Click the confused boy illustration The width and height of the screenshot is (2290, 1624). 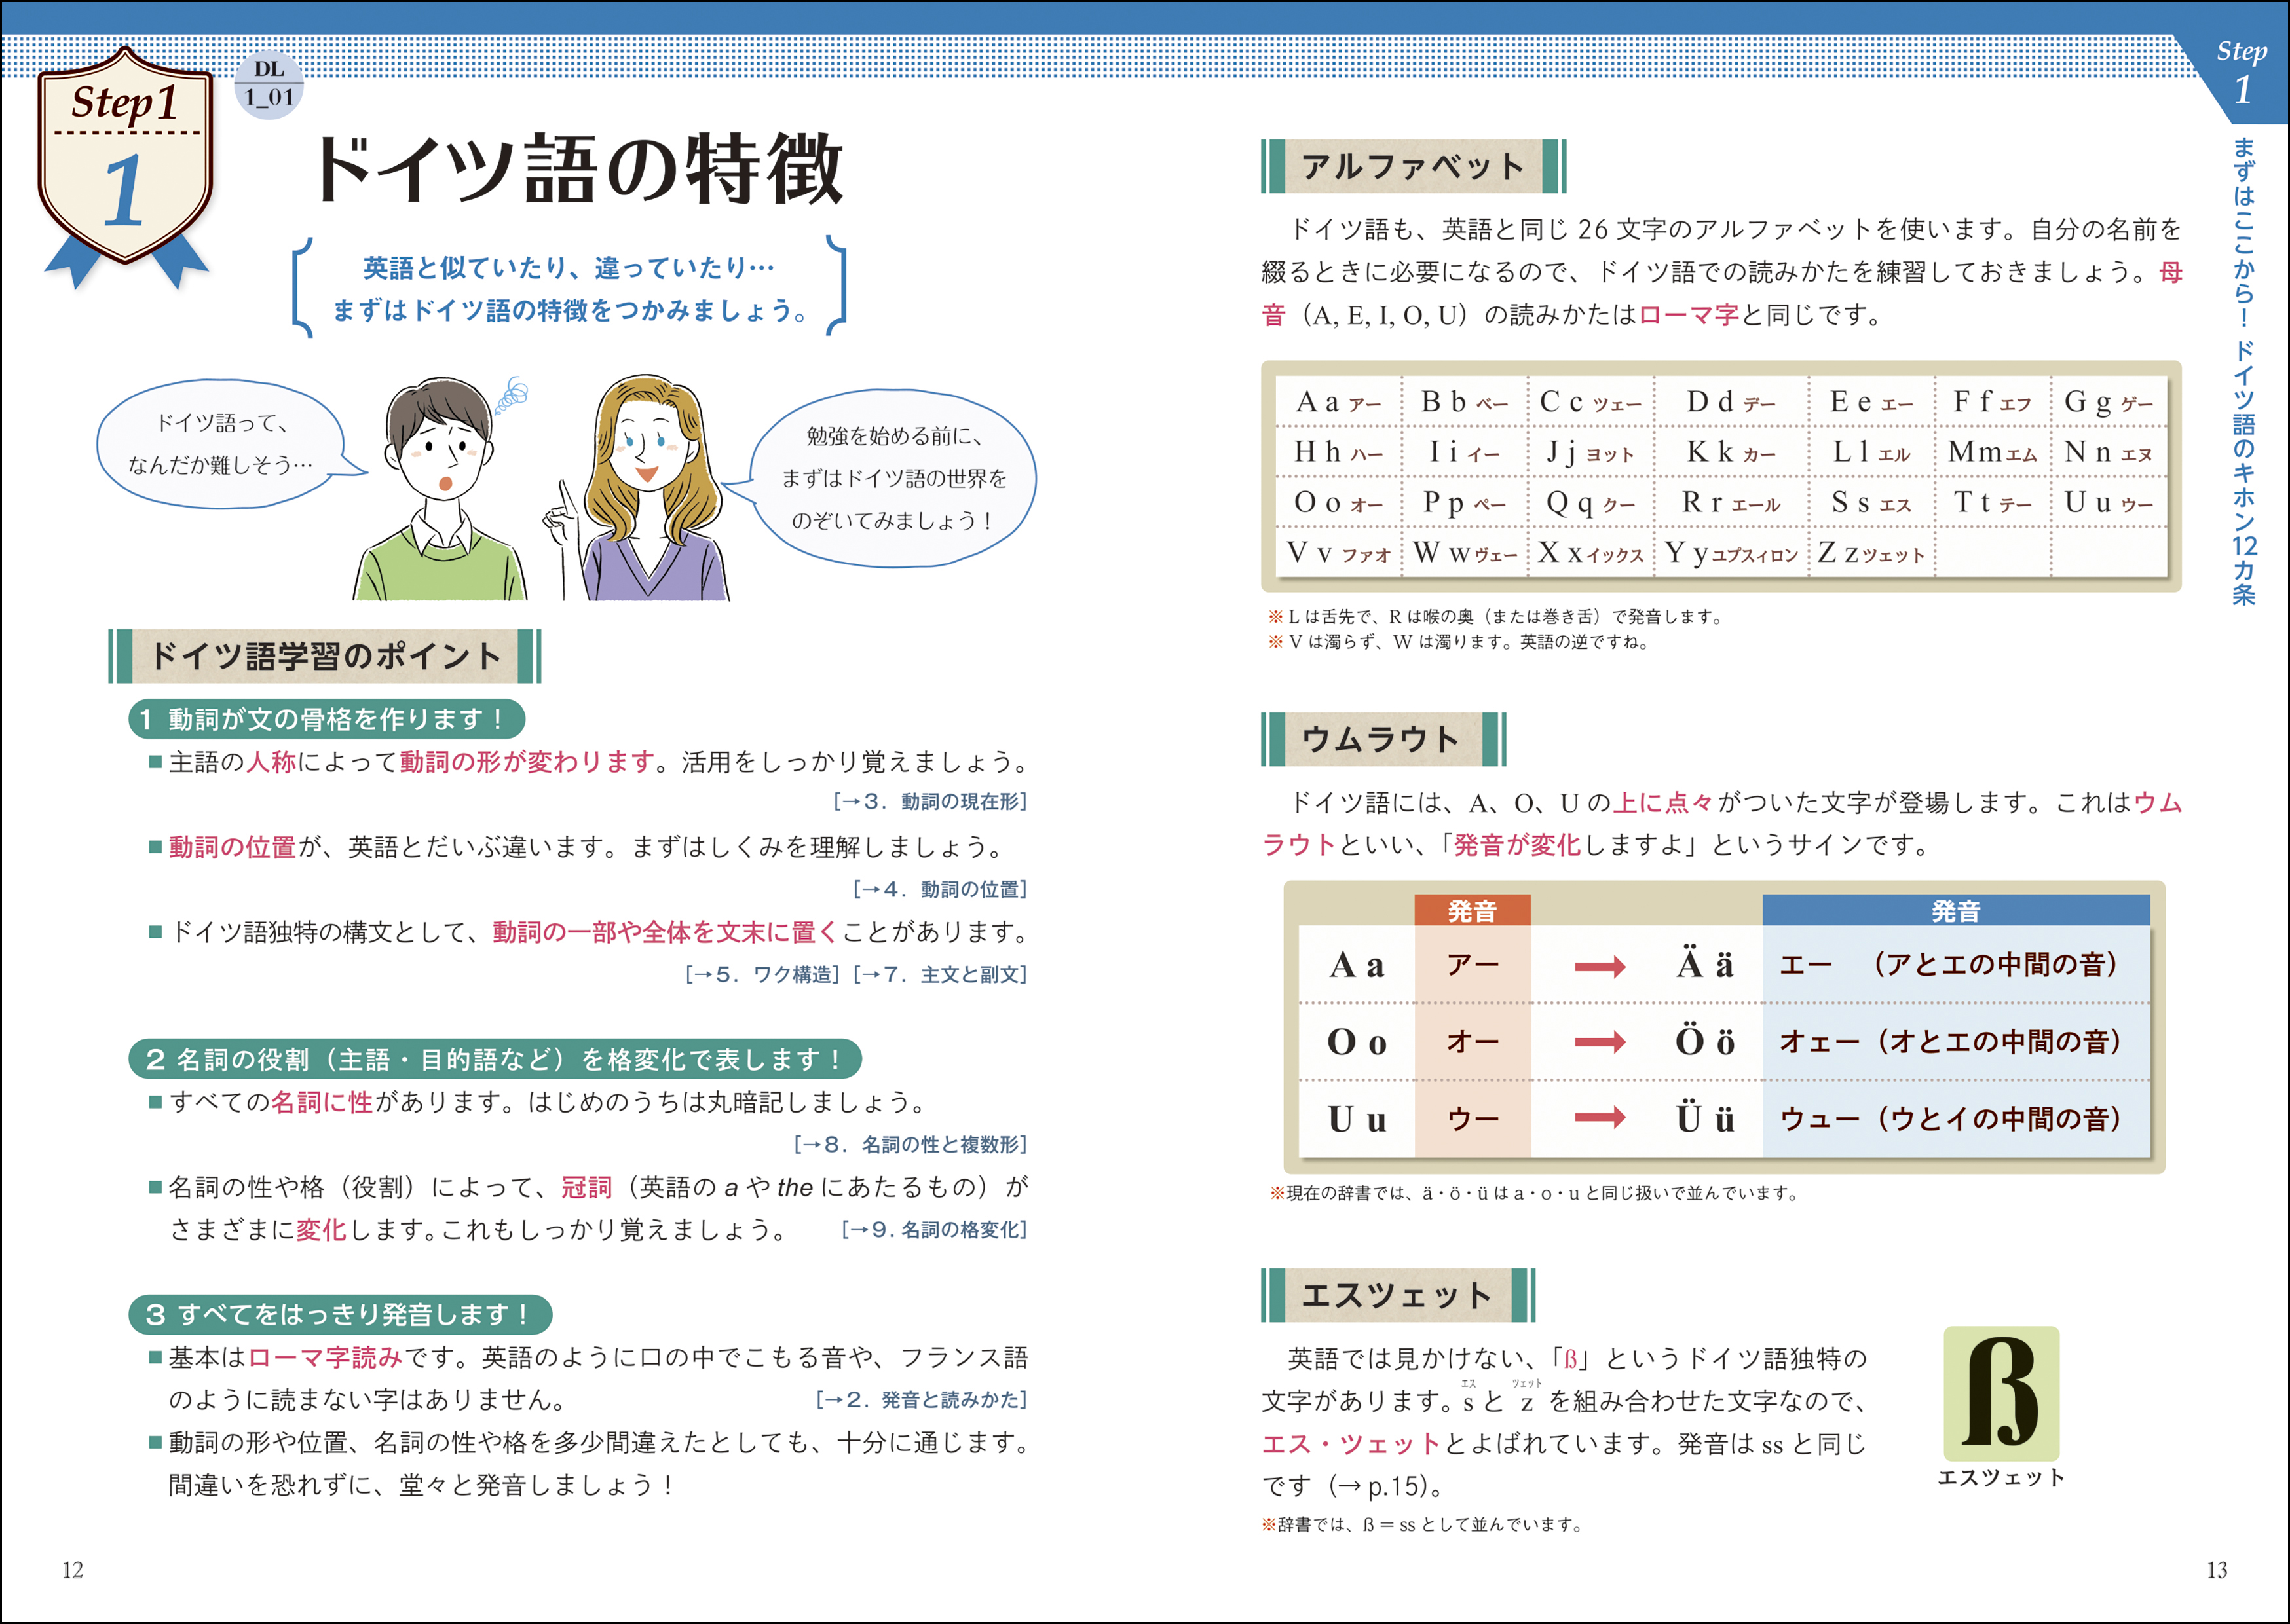pos(441,489)
